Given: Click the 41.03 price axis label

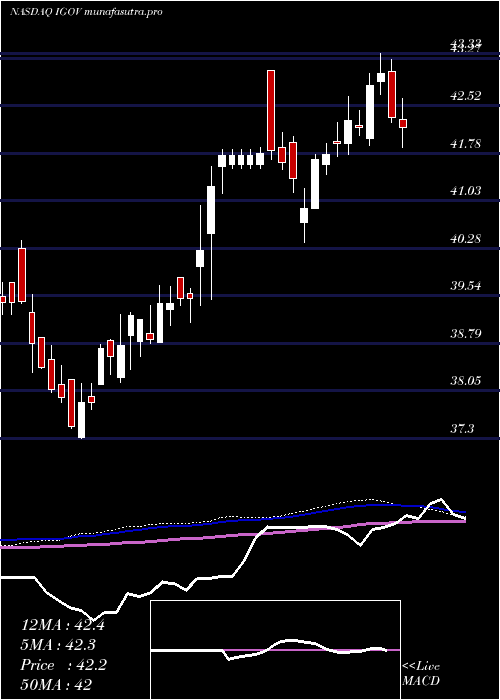Looking at the screenshot, I should [466, 191].
